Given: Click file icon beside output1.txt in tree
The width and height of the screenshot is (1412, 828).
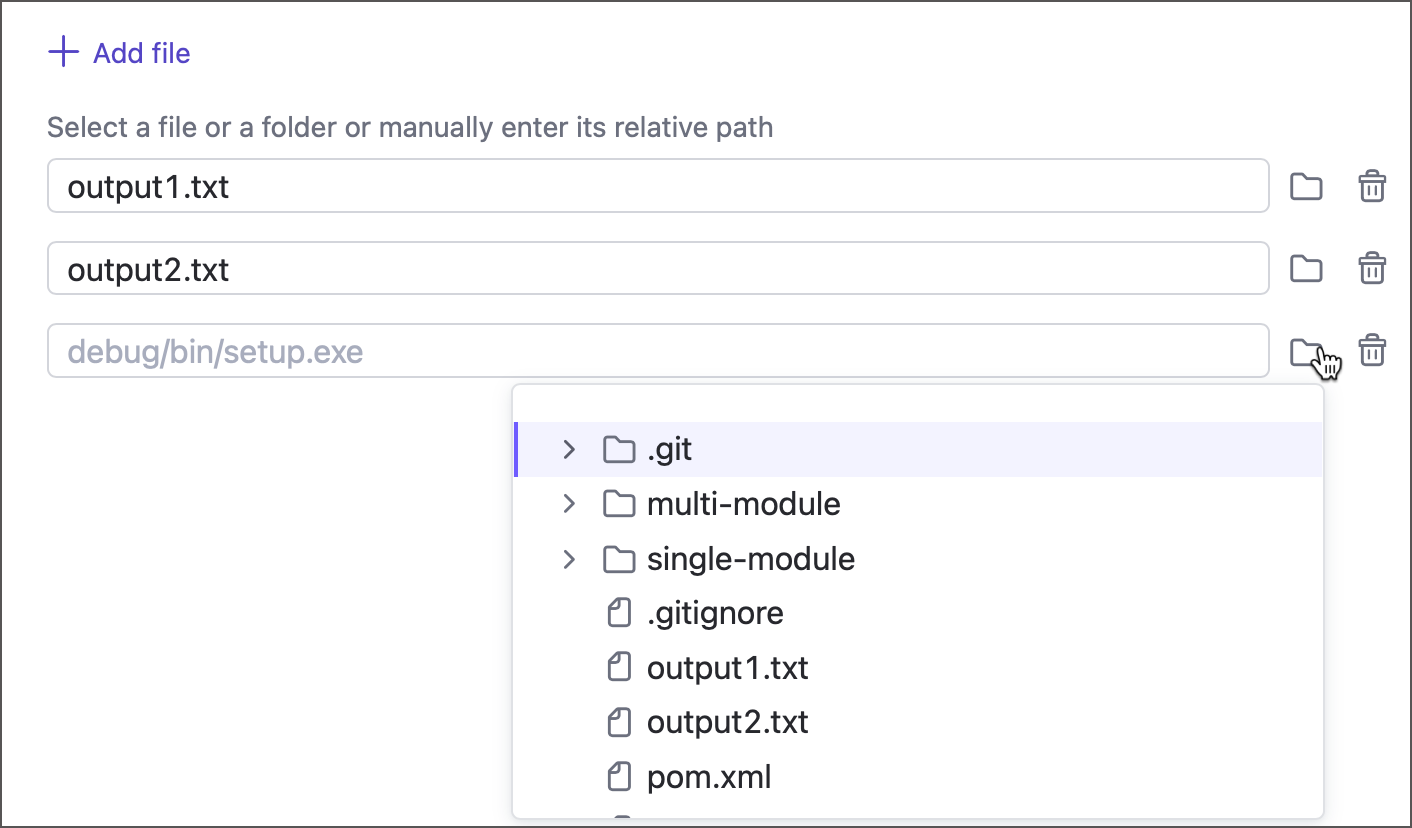Looking at the screenshot, I should pyautogui.click(x=620, y=667).
